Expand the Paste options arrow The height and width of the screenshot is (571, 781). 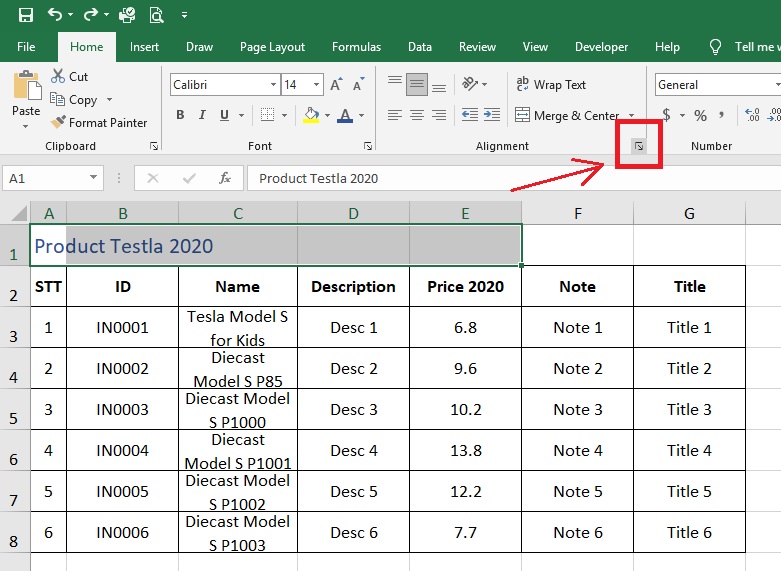tap(25, 127)
